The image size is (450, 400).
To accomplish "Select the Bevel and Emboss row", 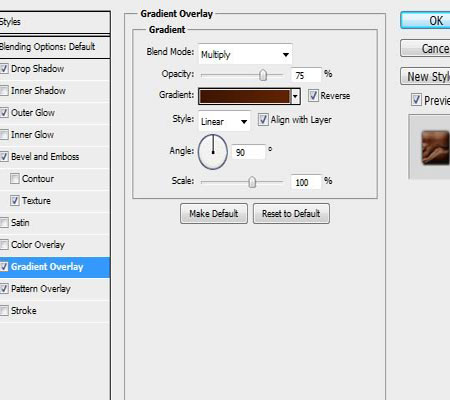I will tap(55, 157).
